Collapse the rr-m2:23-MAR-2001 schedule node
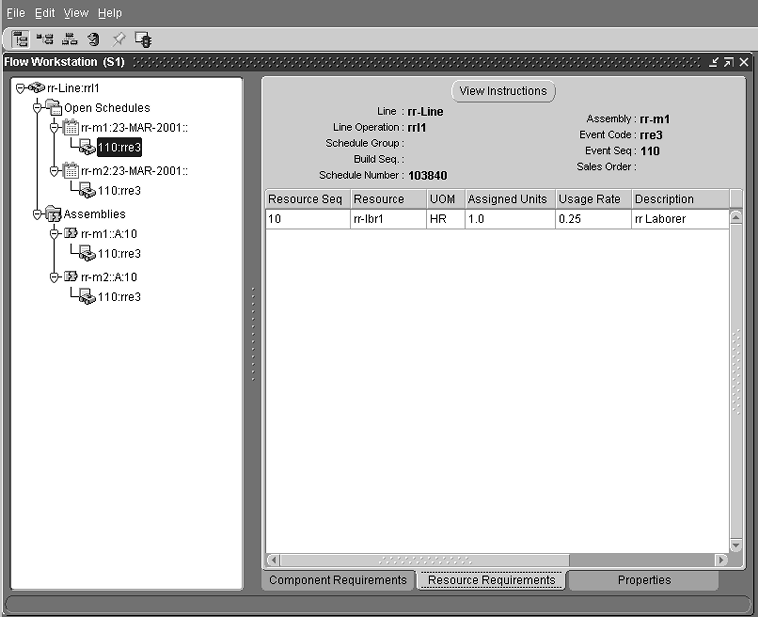The height and width of the screenshot is (617, 758). pos(54,171)
